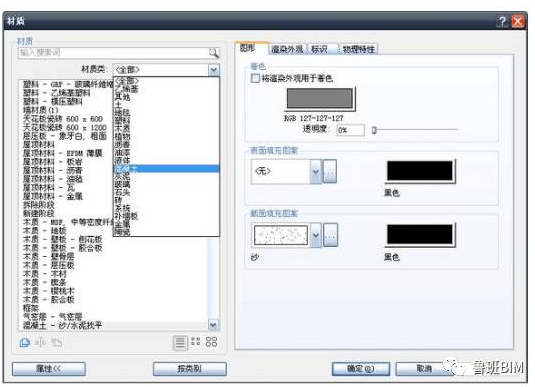Select 木质 - 壁板 - 胶合板 material
This screenshot has height=387, width=535.
[63, 248]
